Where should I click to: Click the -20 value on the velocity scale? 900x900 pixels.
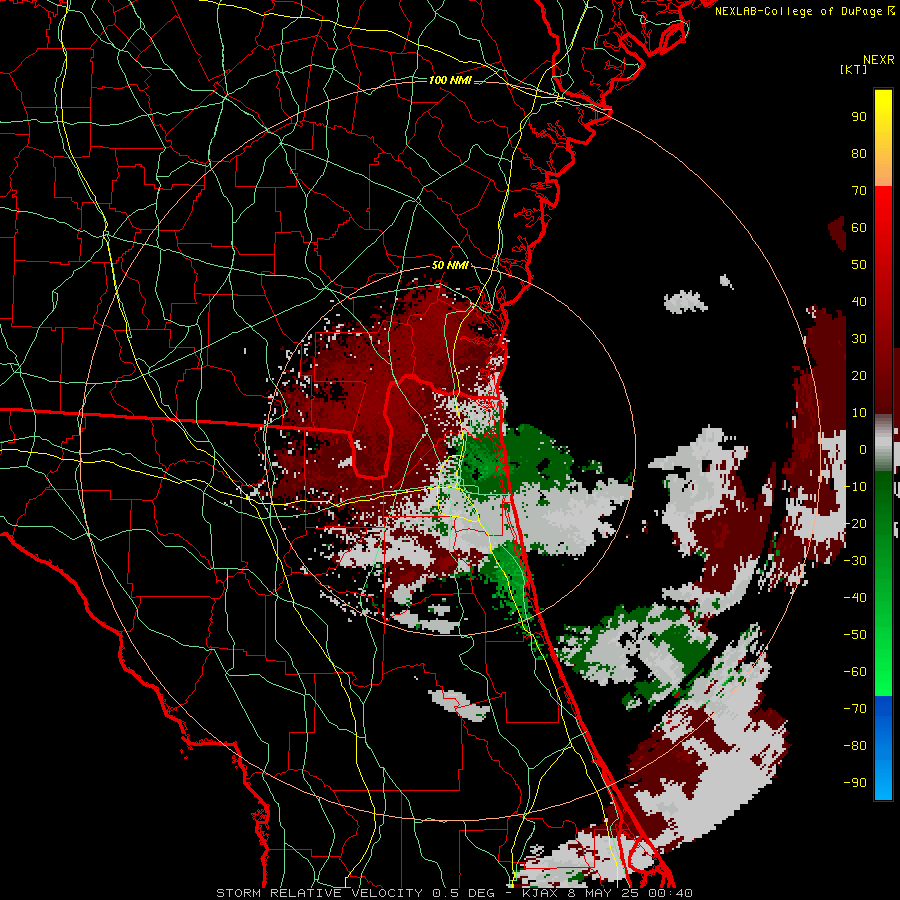tap(855, 524)
